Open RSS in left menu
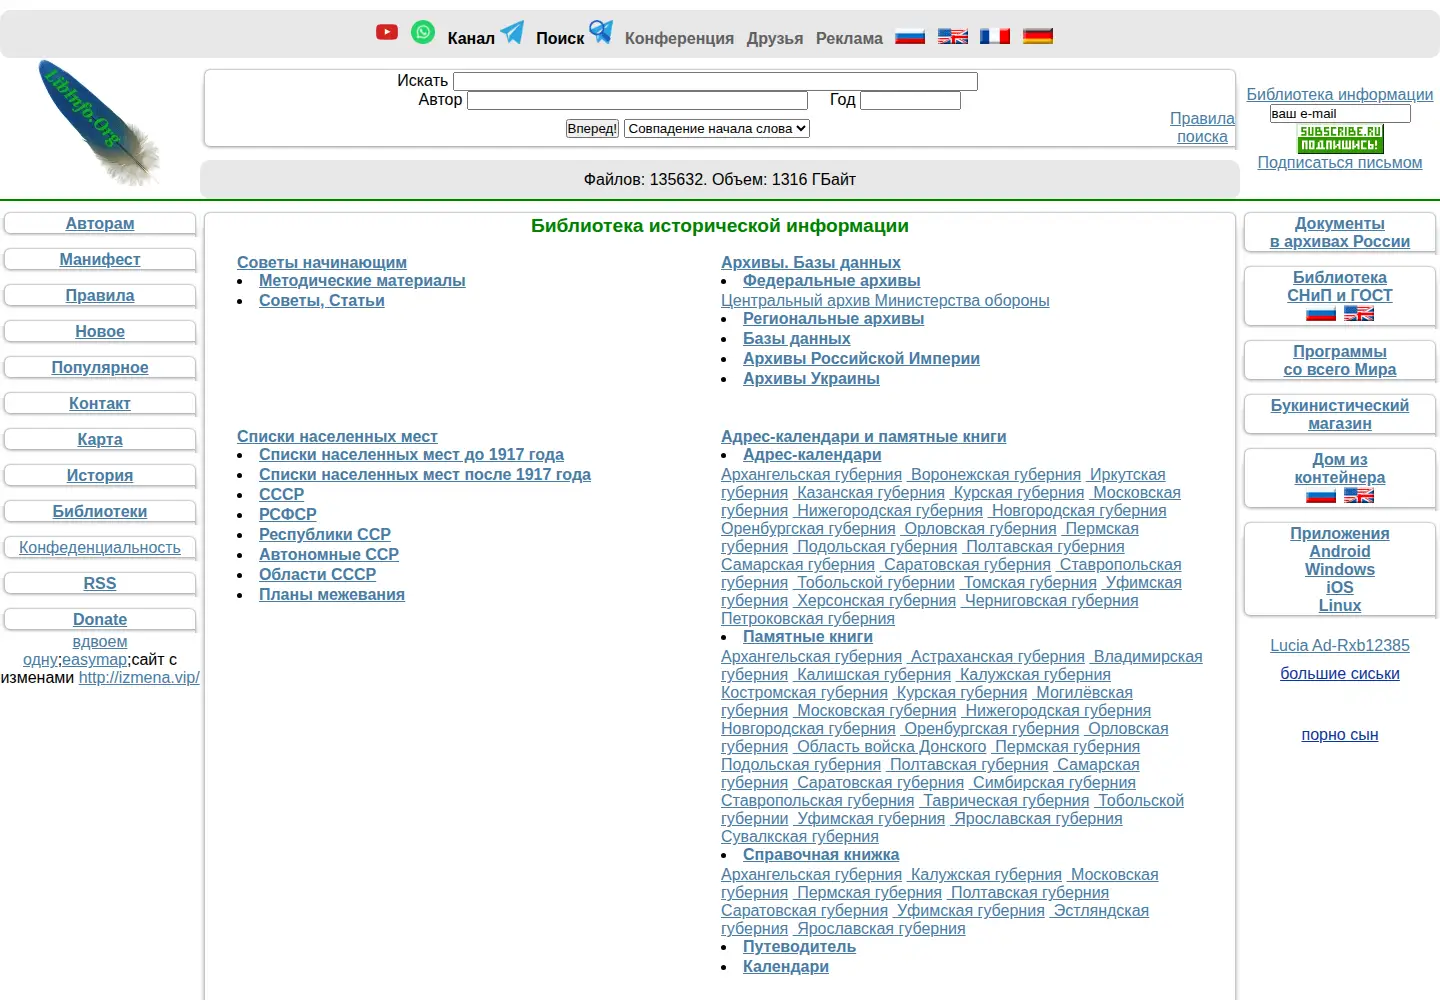This screenshot has height=1000, width=1440. click(100, 584)
